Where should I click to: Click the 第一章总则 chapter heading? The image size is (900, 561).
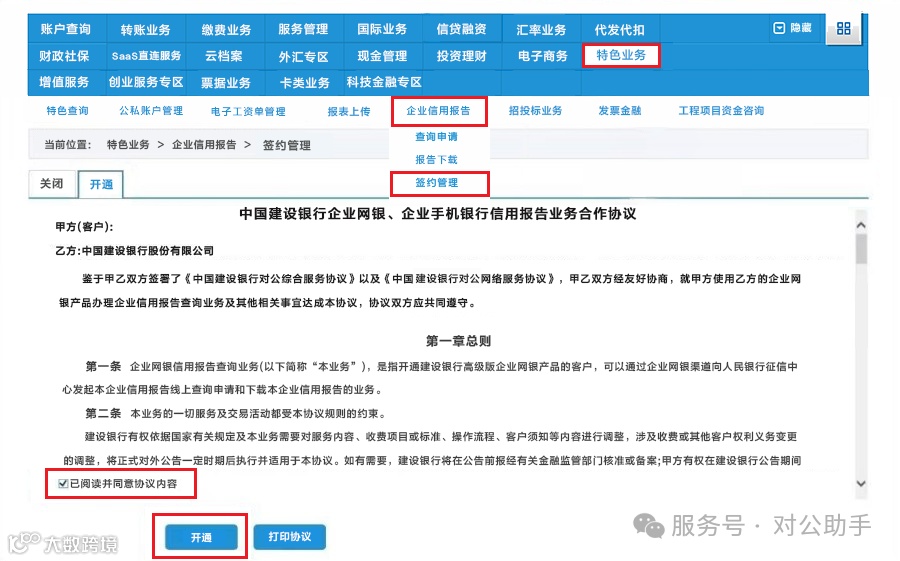coord(458,341)
